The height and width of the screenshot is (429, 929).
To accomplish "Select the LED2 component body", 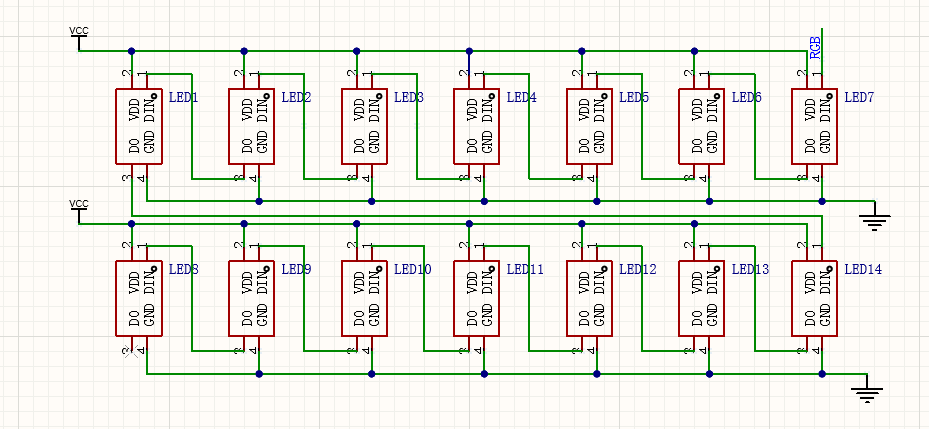I will click(x=252, y=126).
